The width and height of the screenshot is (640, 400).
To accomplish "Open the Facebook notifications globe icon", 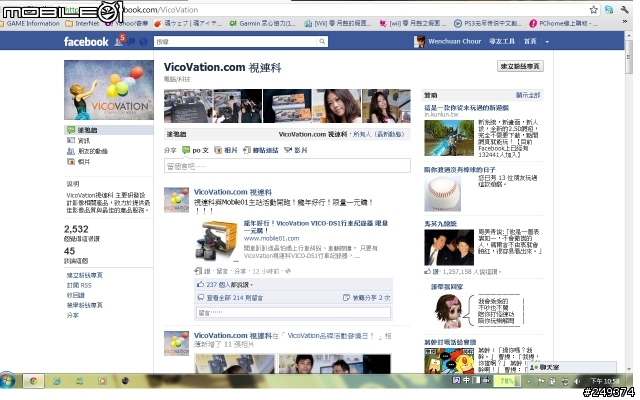I will [143, 42].
